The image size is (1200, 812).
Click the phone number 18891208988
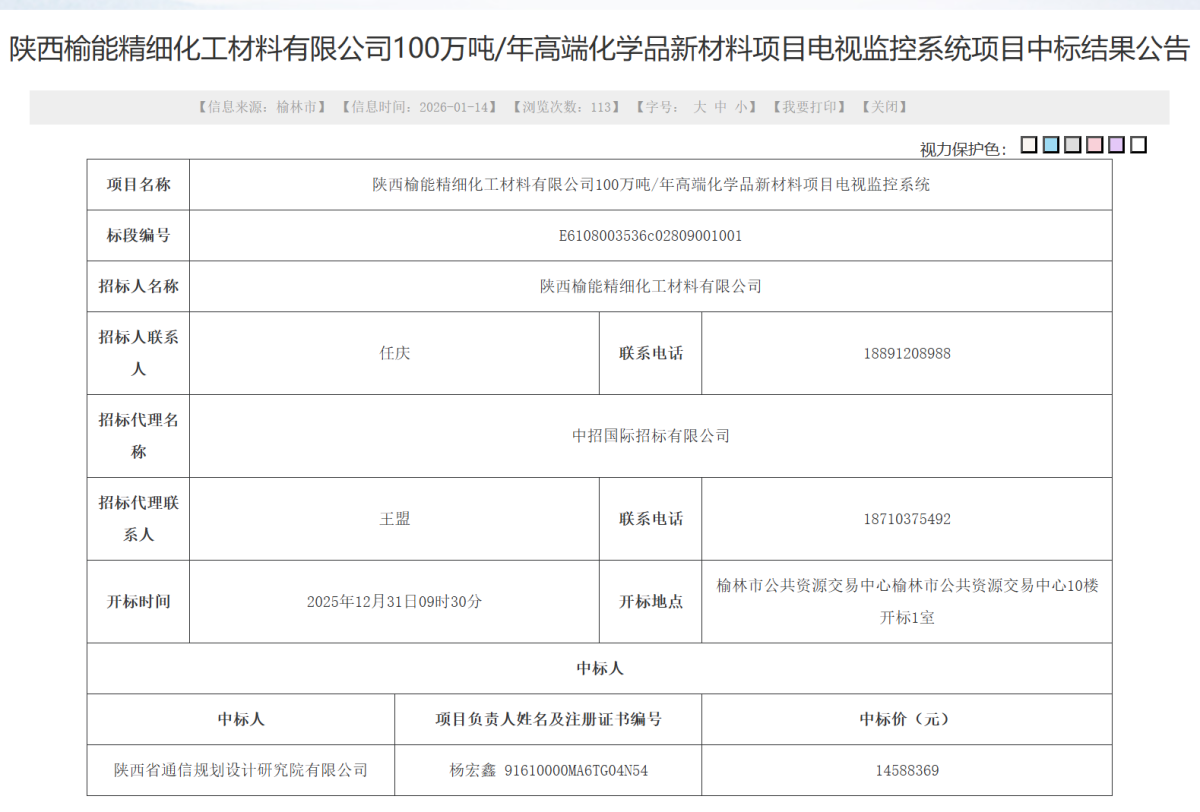(x=906, y=353)
